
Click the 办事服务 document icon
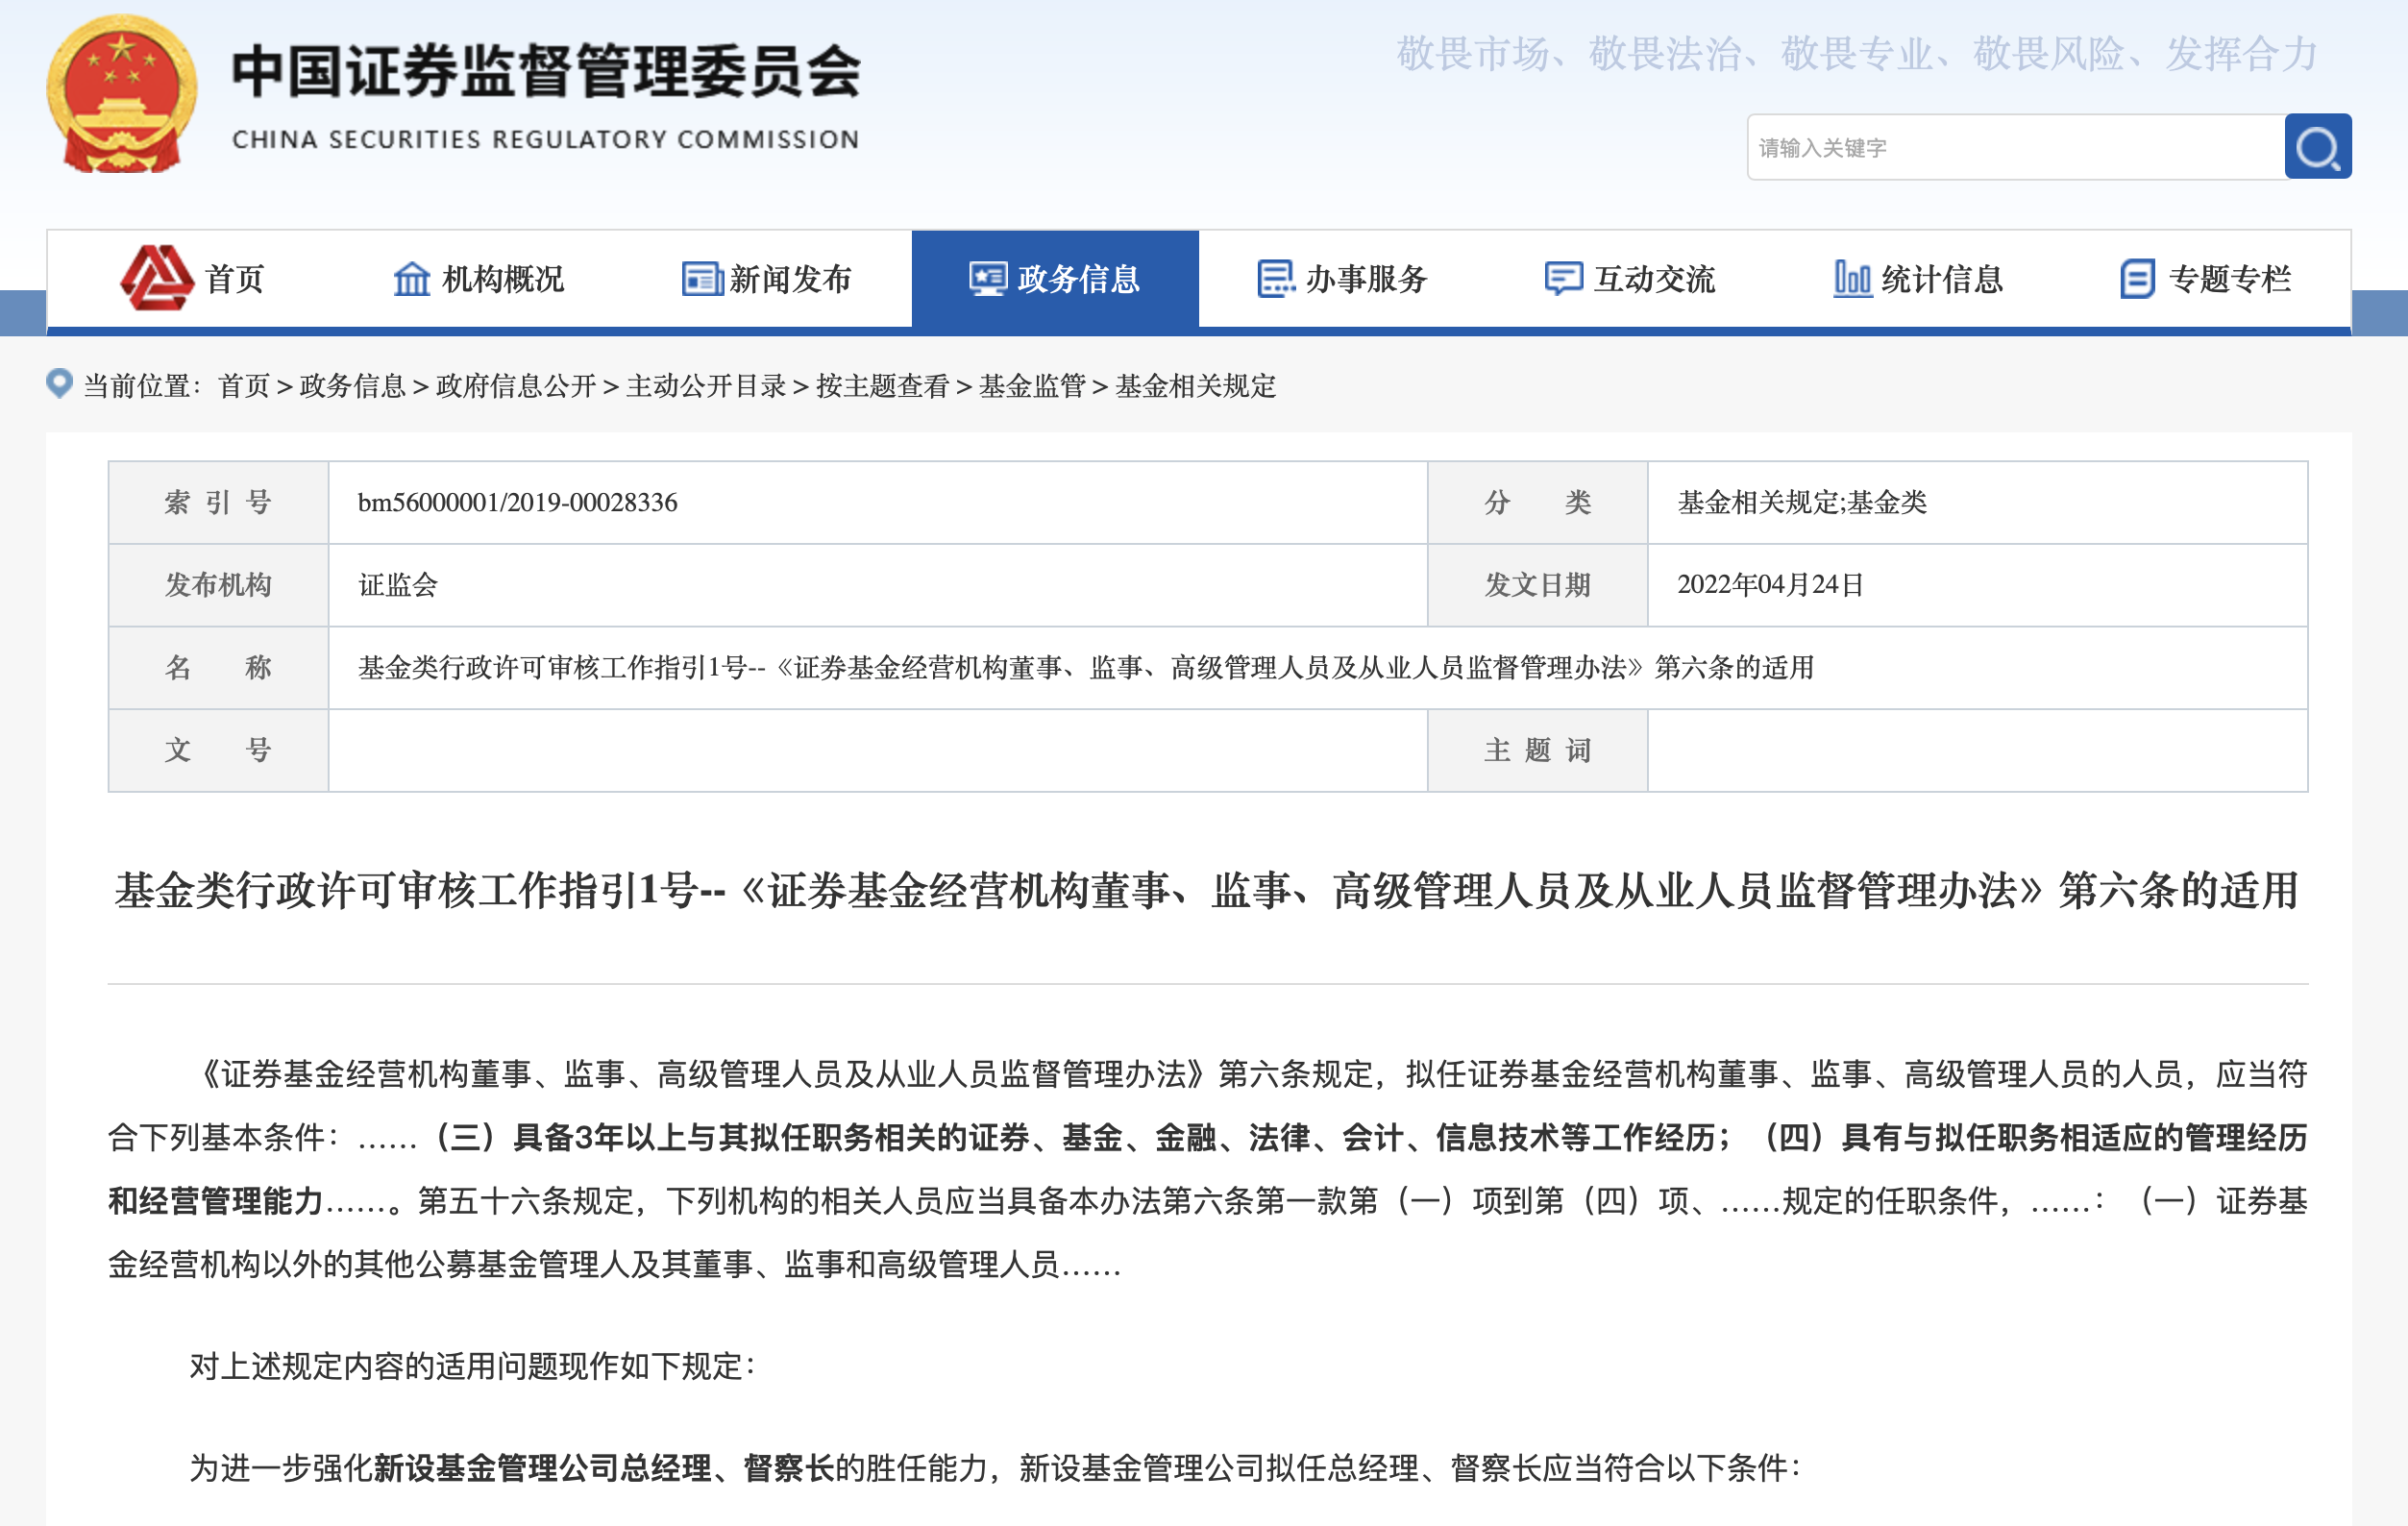pyautogui.click(x=1275, y=279)
